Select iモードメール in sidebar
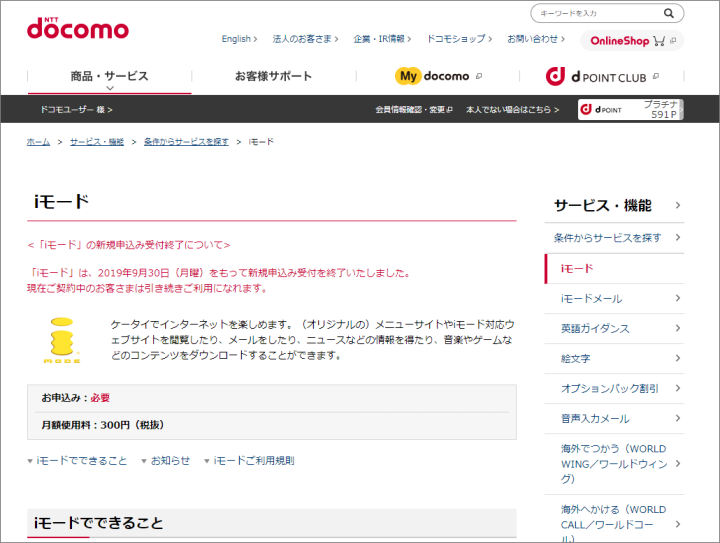The image size is (720, 543). (591, 298)
